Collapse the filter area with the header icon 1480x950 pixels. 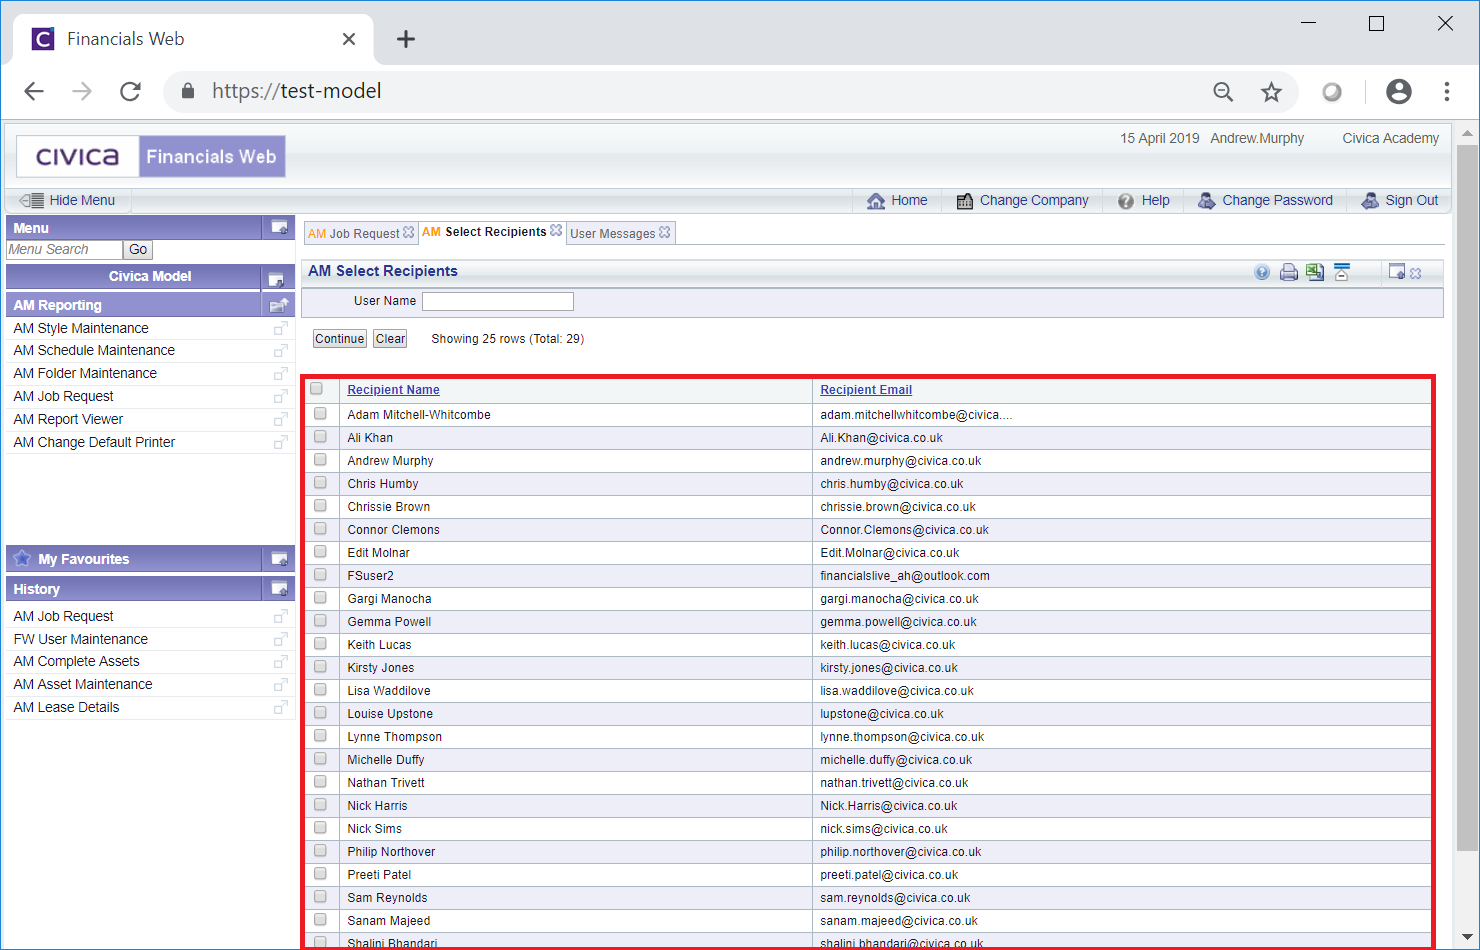[1342, 272]
